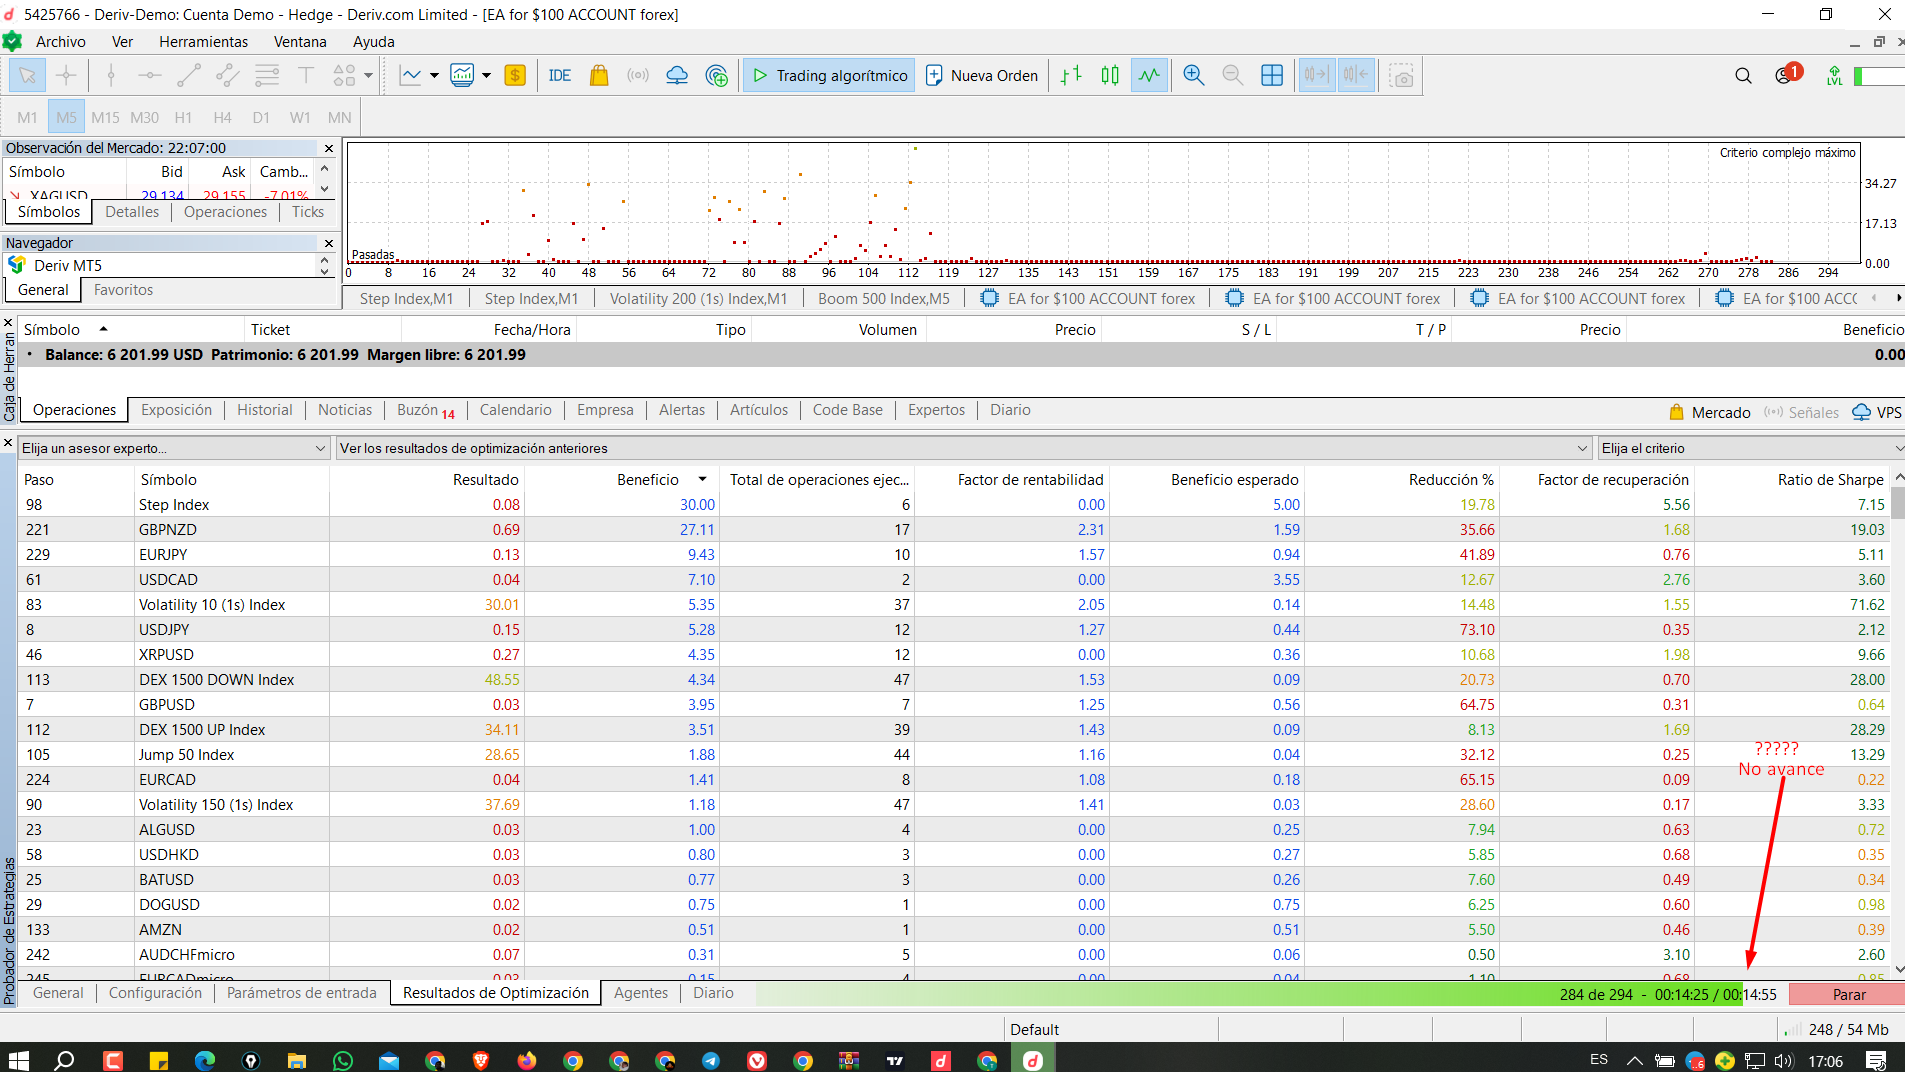Stop optimization with Parar button
This screenshot has height=1072, width=1905.
(x=1848, y=995)
